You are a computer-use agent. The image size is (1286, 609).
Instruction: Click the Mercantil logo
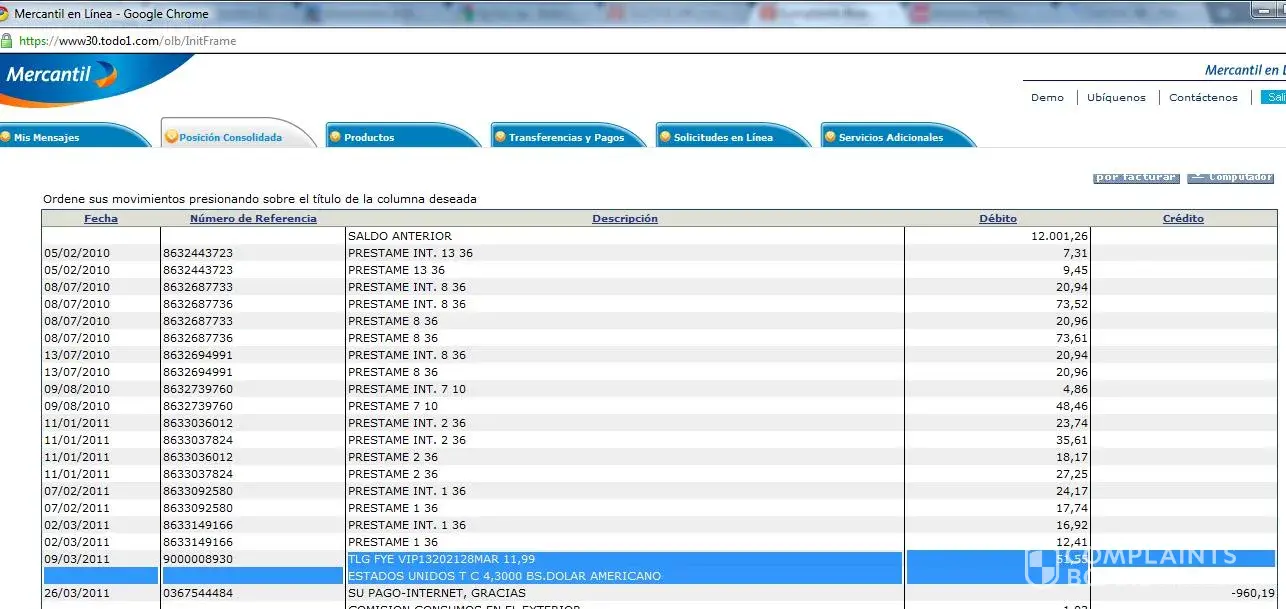click(62, 74)
